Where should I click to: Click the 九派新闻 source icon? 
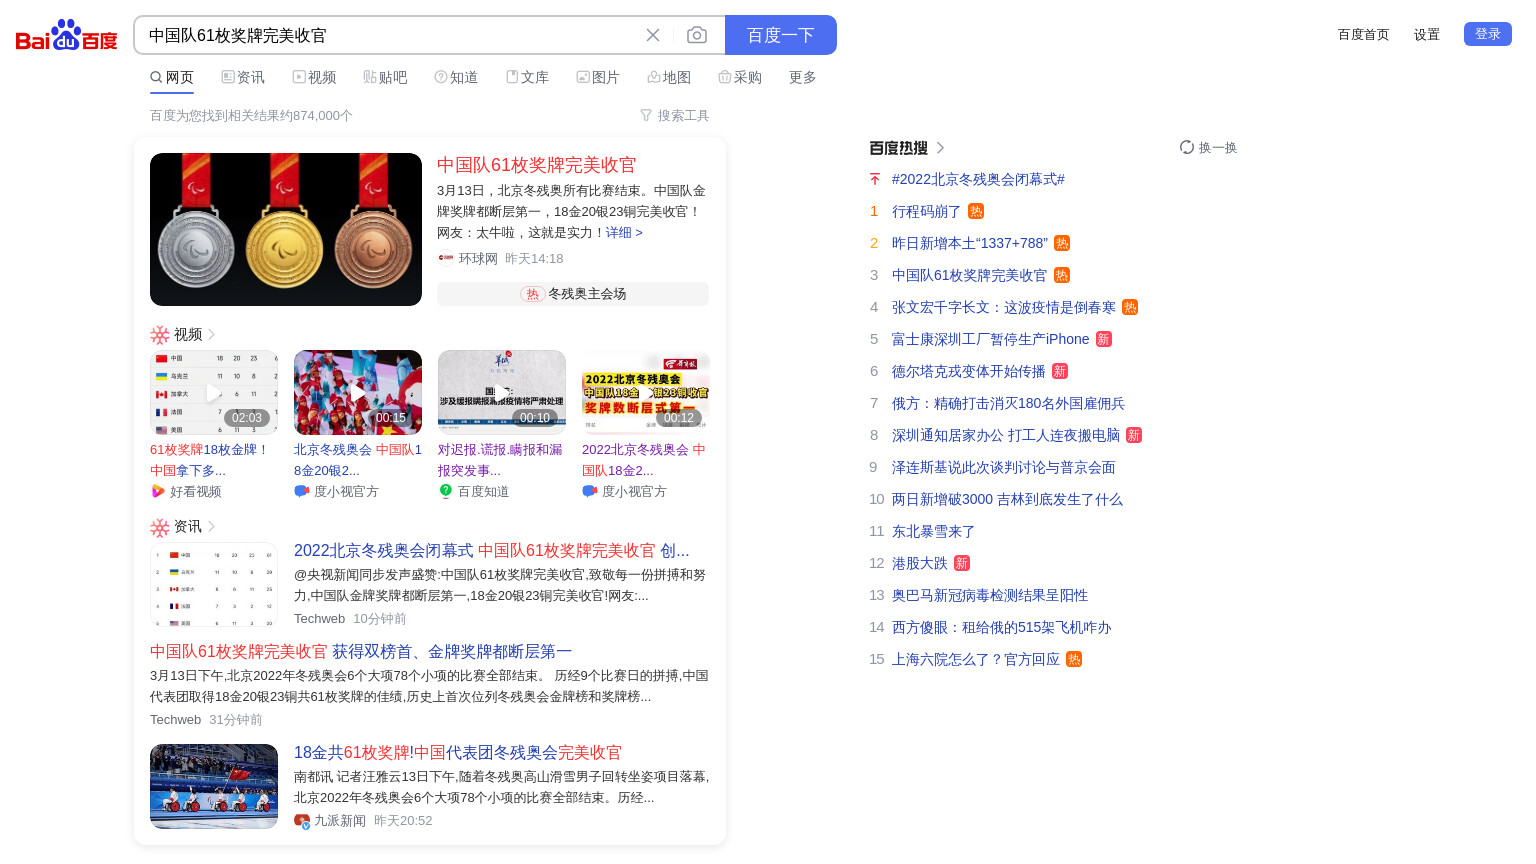[x=302, y=820]
